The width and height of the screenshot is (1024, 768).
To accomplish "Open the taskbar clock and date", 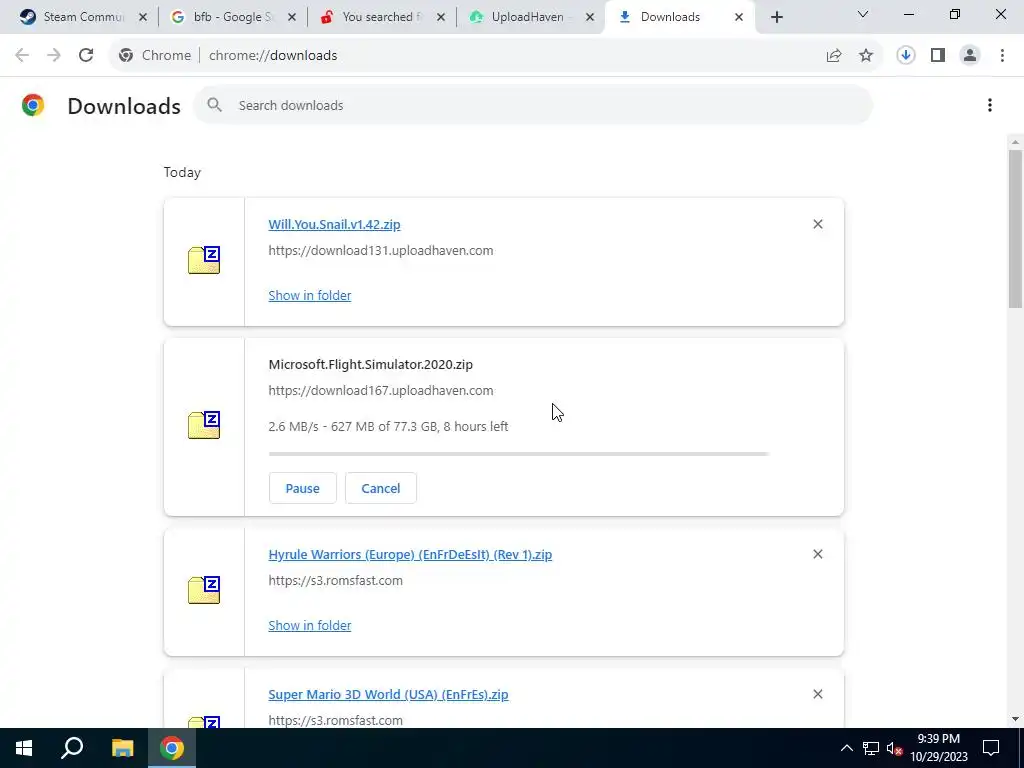I will click(x=939, y=748).
